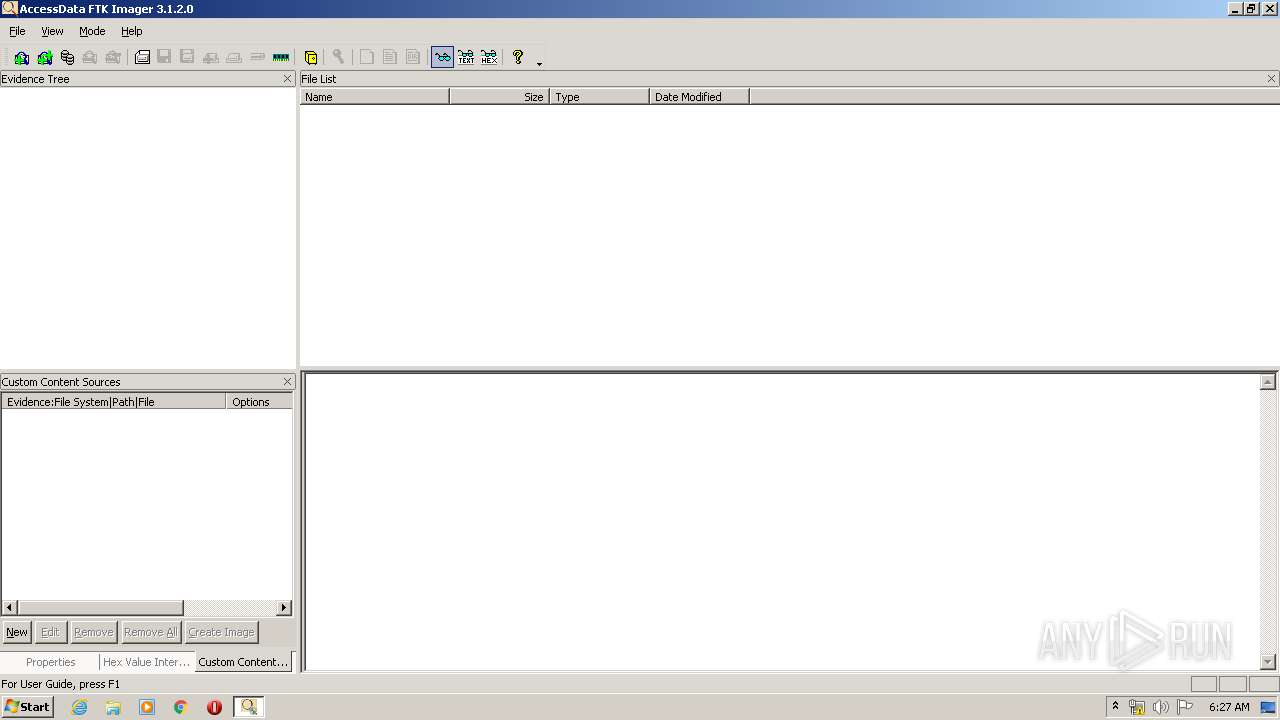
Task: Sort the file list by Size column
Action: click(x=500, y=97)
